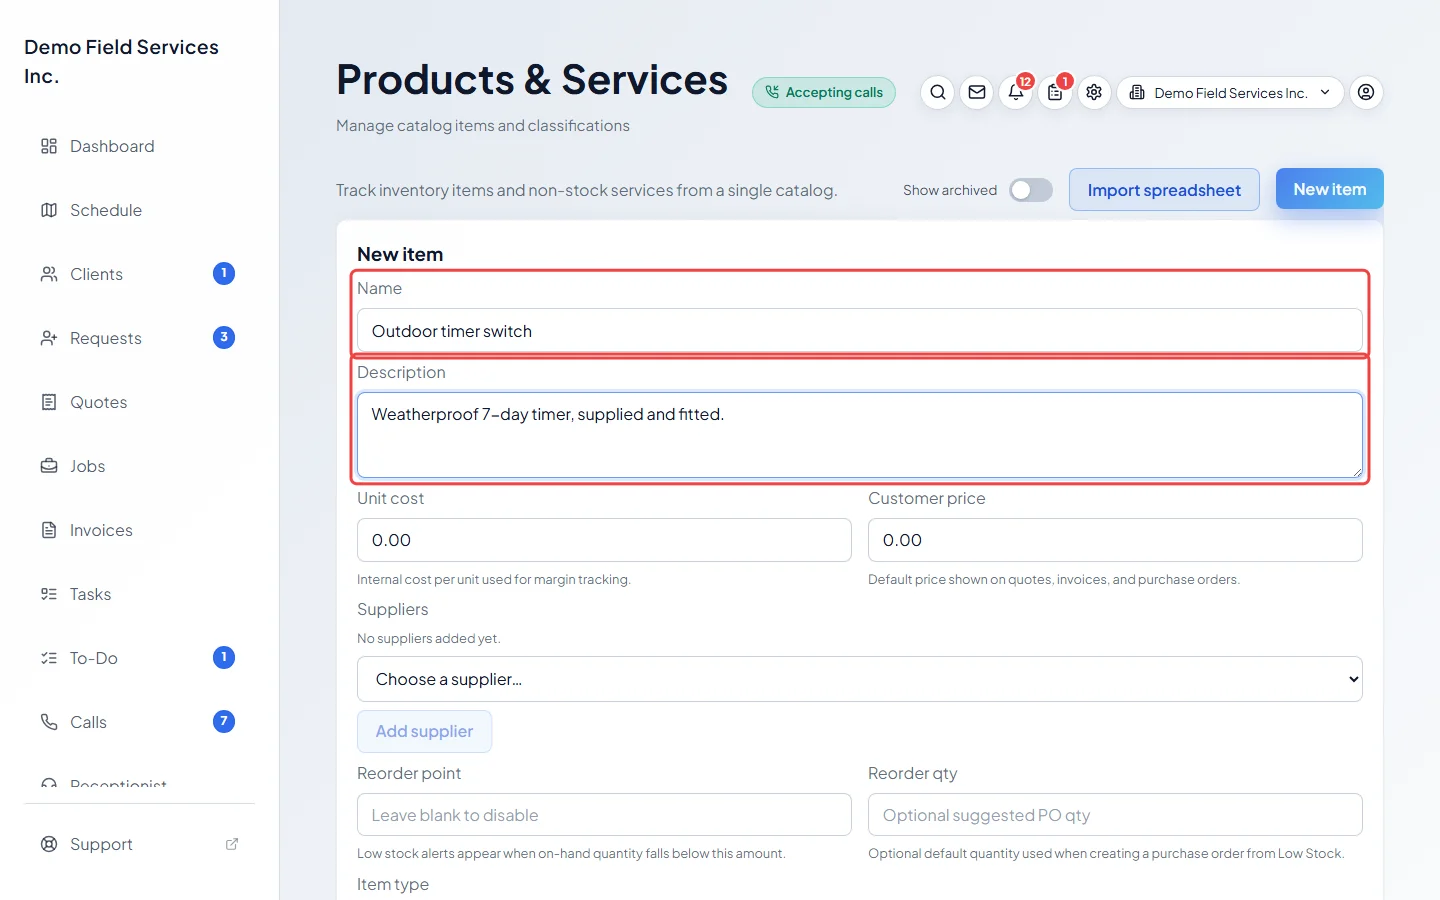1440x900 pixels.
Task: Click the Schedule map icon
Action: [x=49, y=210]
